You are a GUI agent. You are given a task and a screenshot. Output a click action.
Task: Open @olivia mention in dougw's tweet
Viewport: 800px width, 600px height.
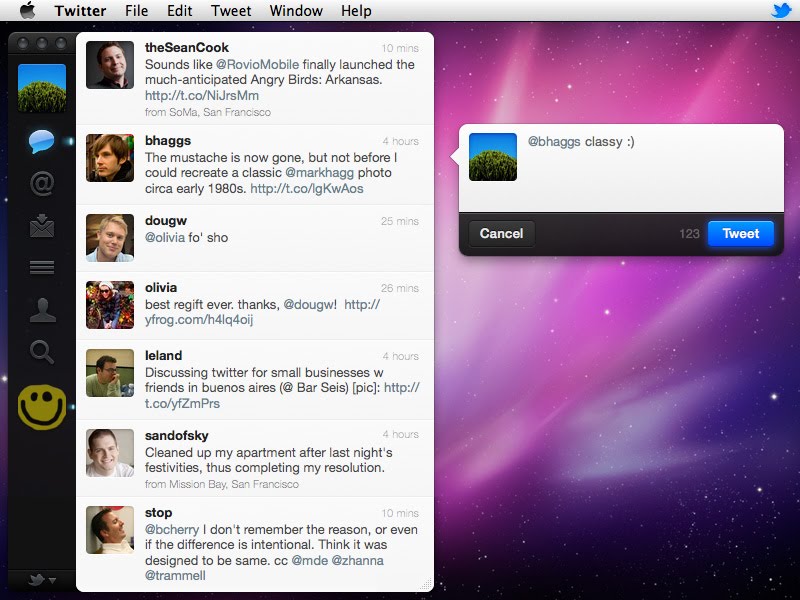click(165, 238)
